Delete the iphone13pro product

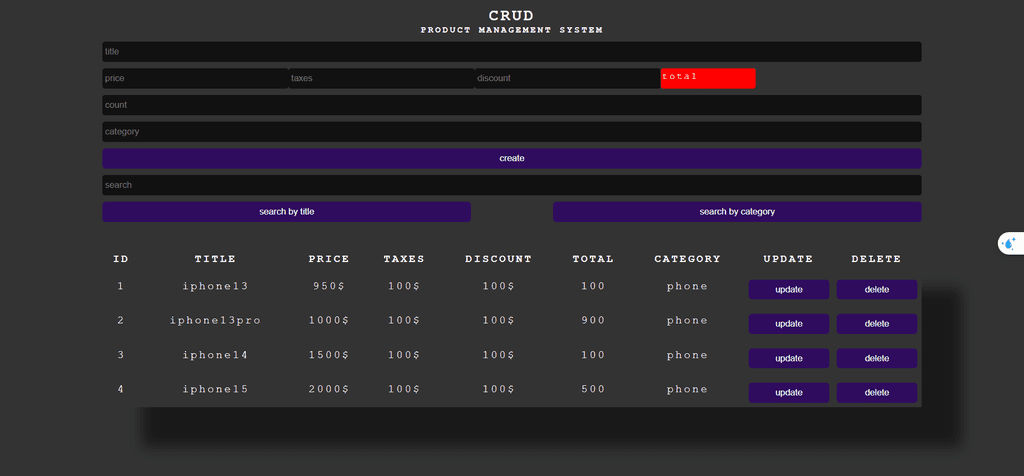(876, 324)
